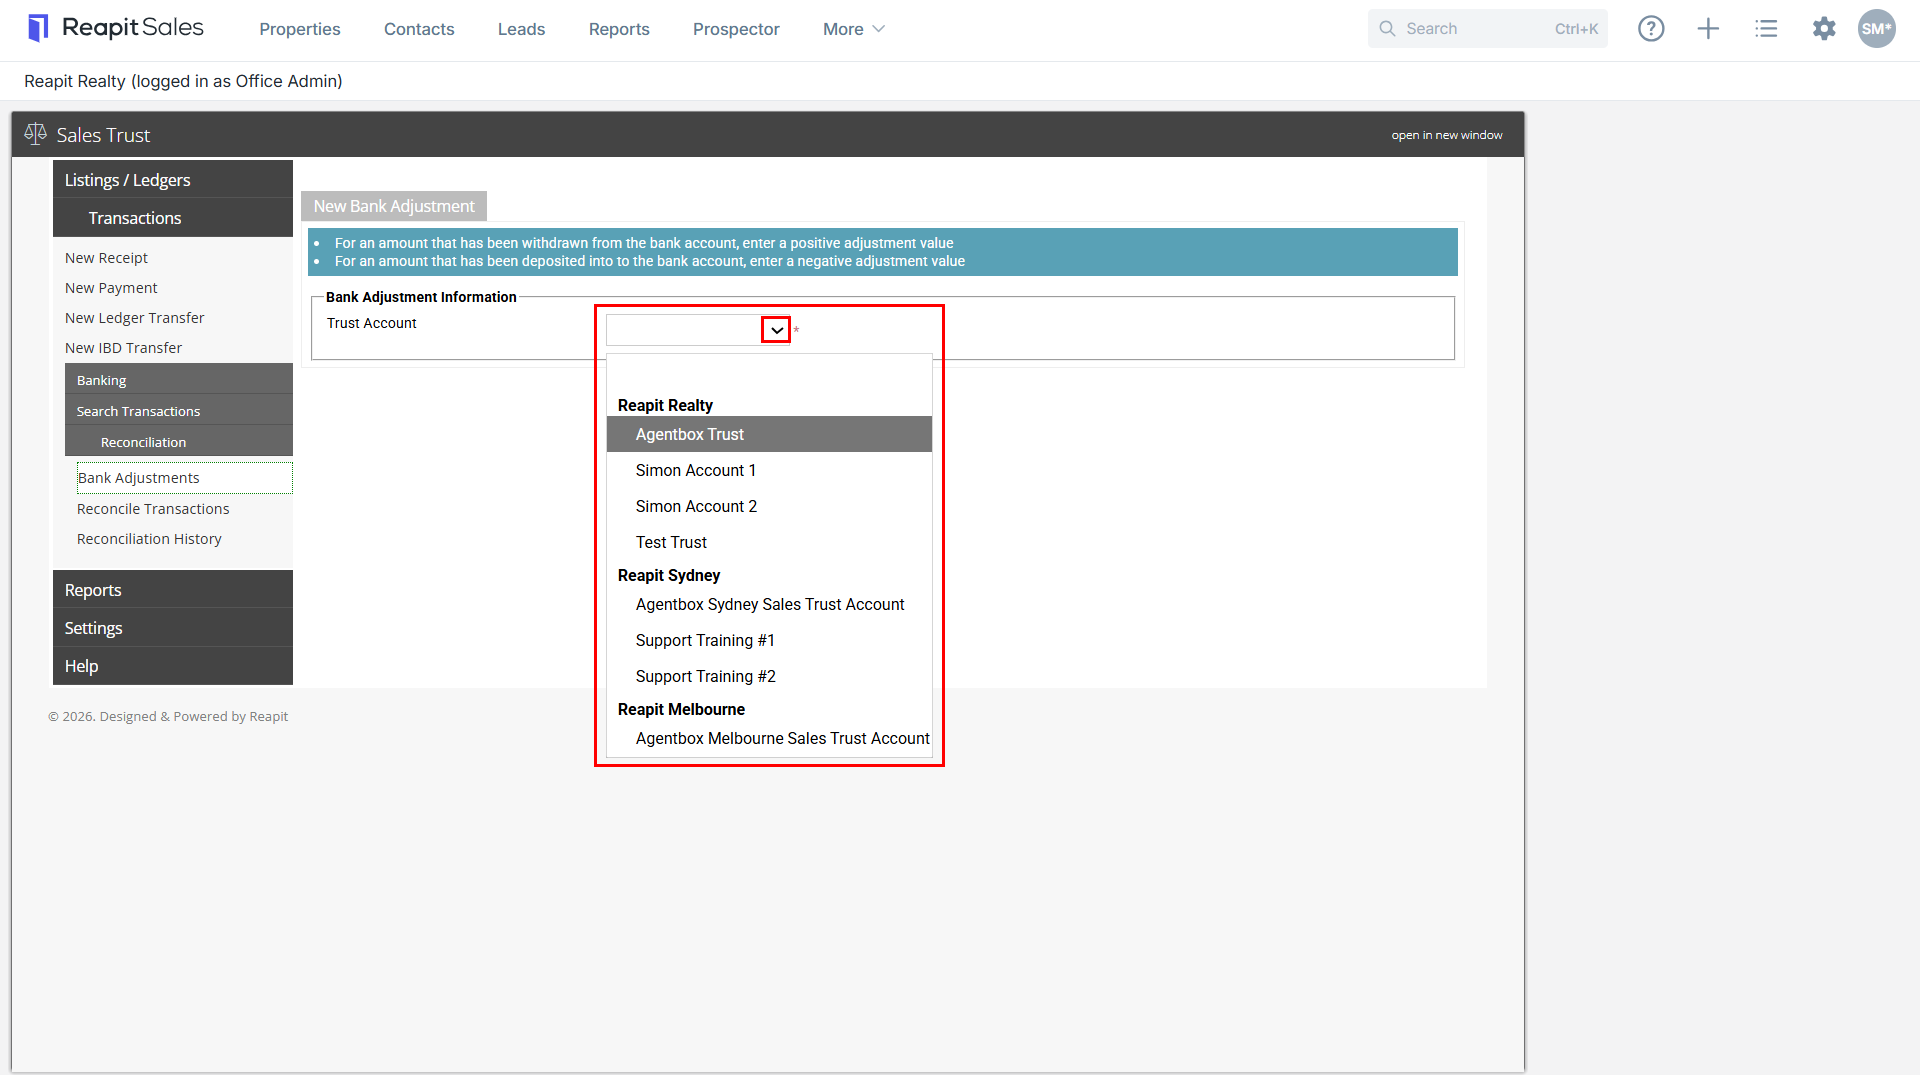Collapse the Transactions sidebar section

coord(173,217)
